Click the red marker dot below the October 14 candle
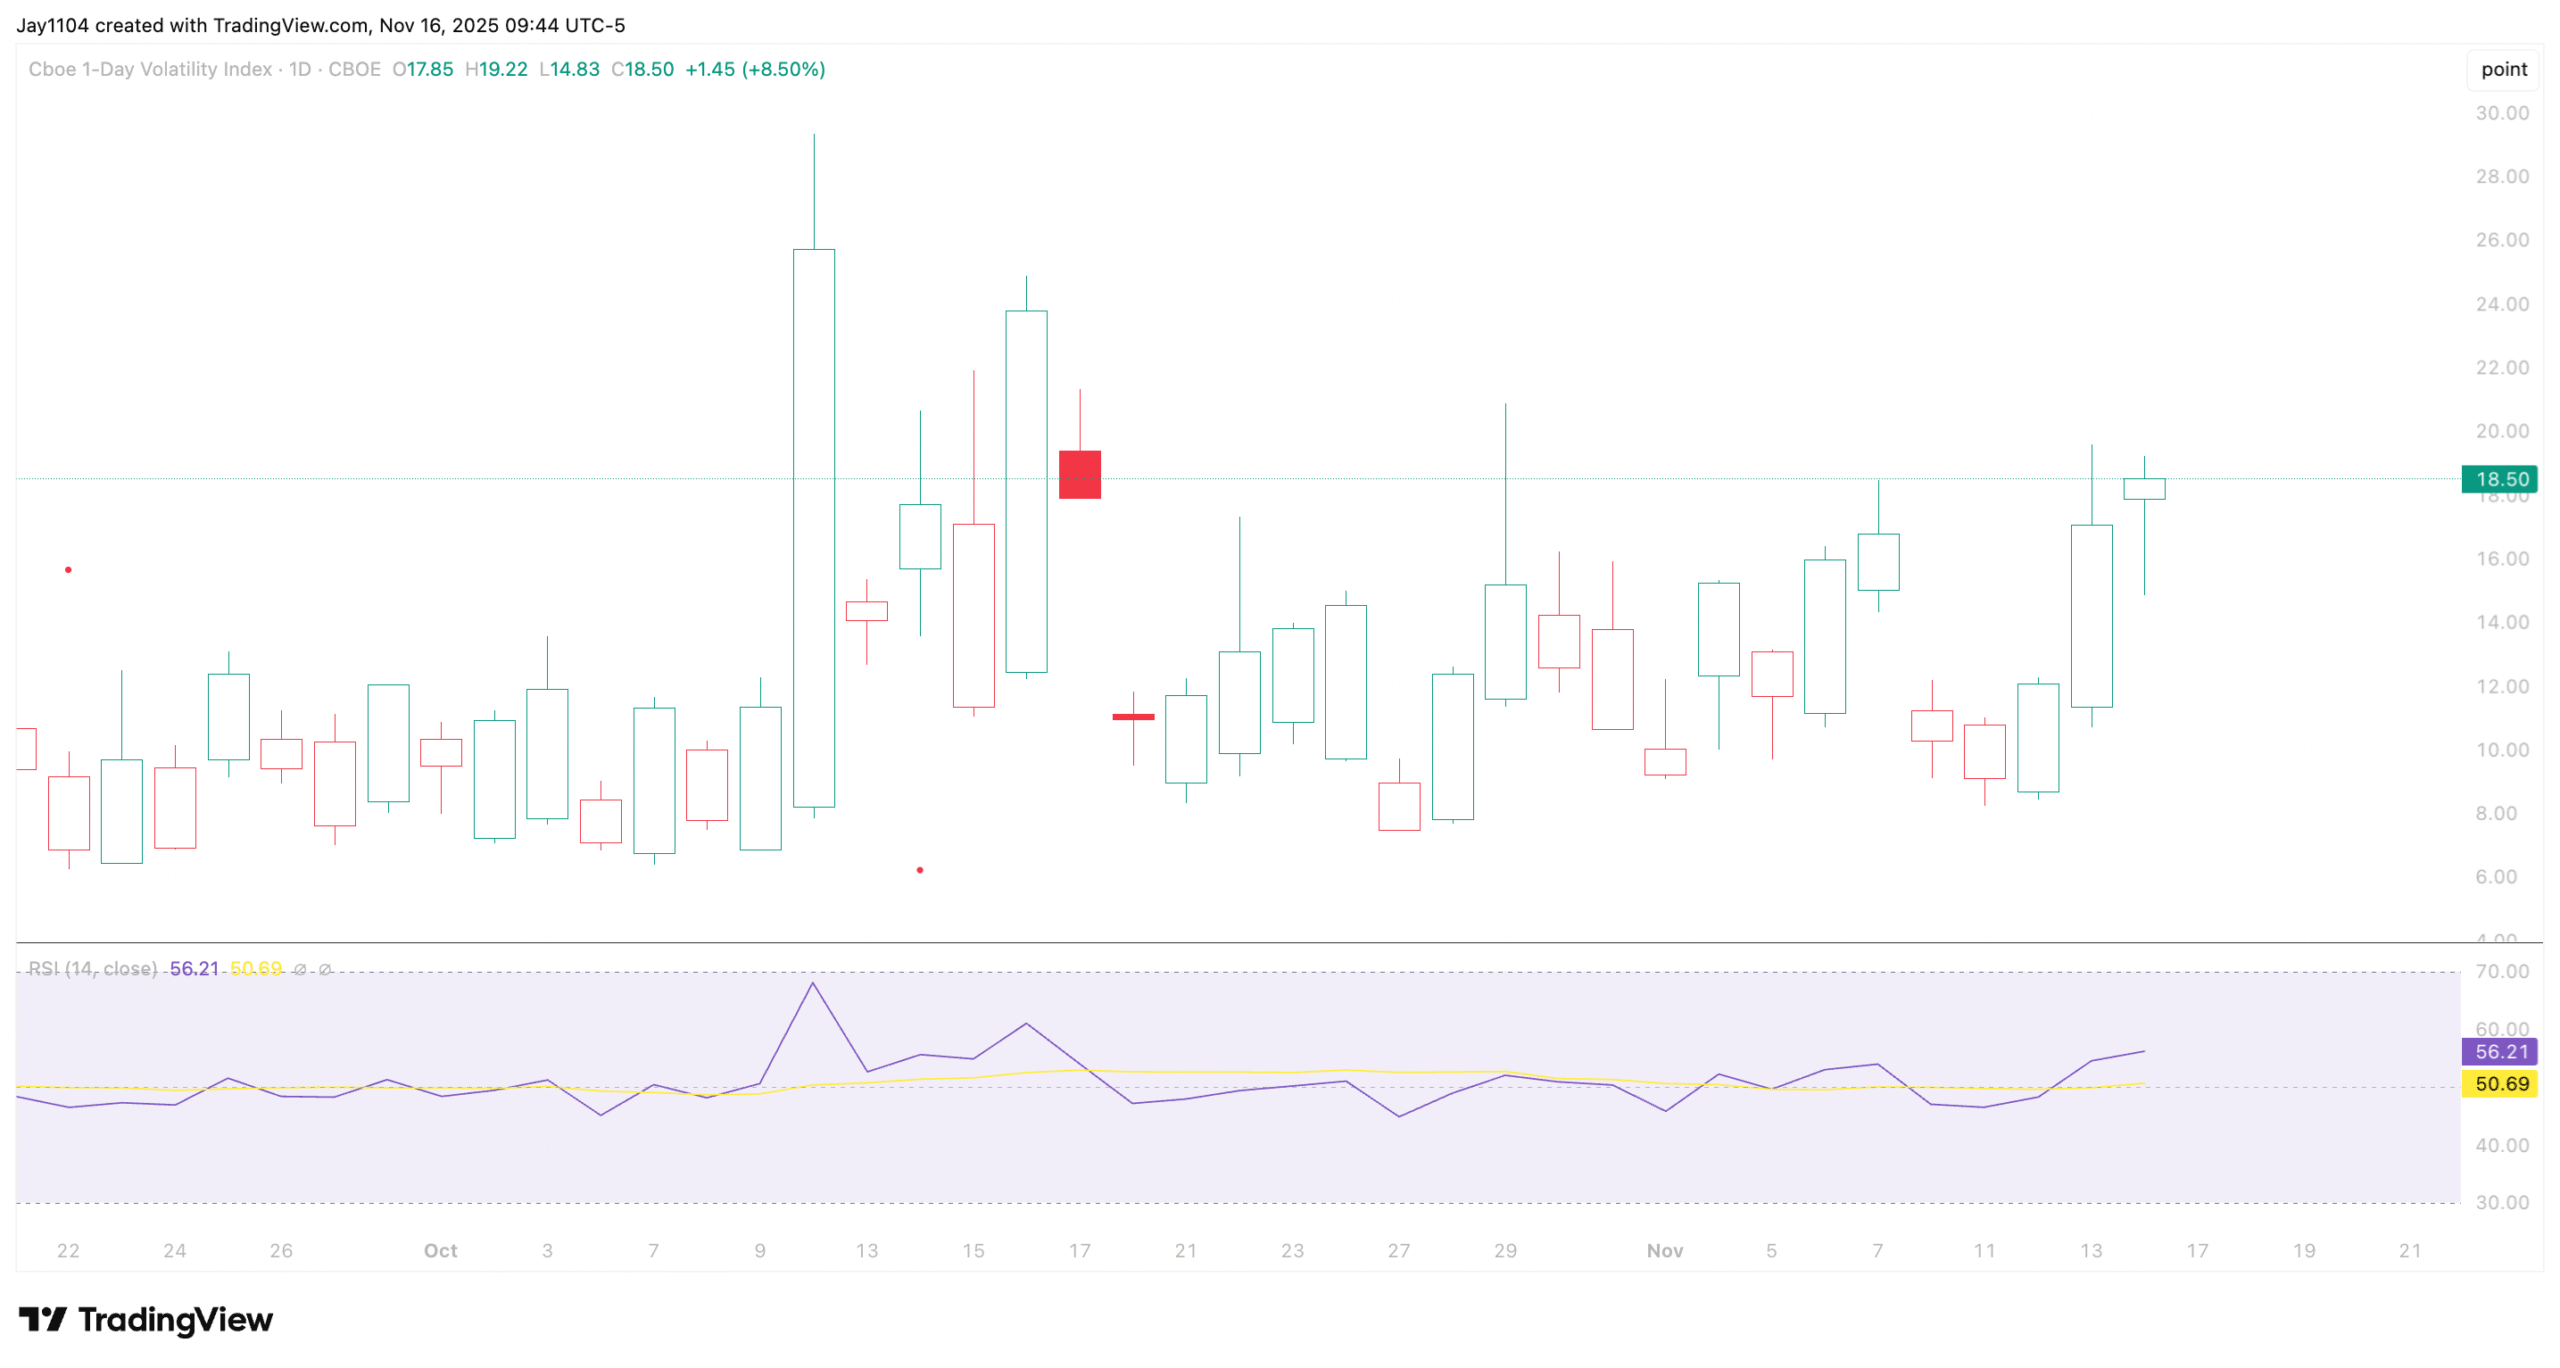Viewport: 2560px width, 1368px height. [x=919, y=871]
